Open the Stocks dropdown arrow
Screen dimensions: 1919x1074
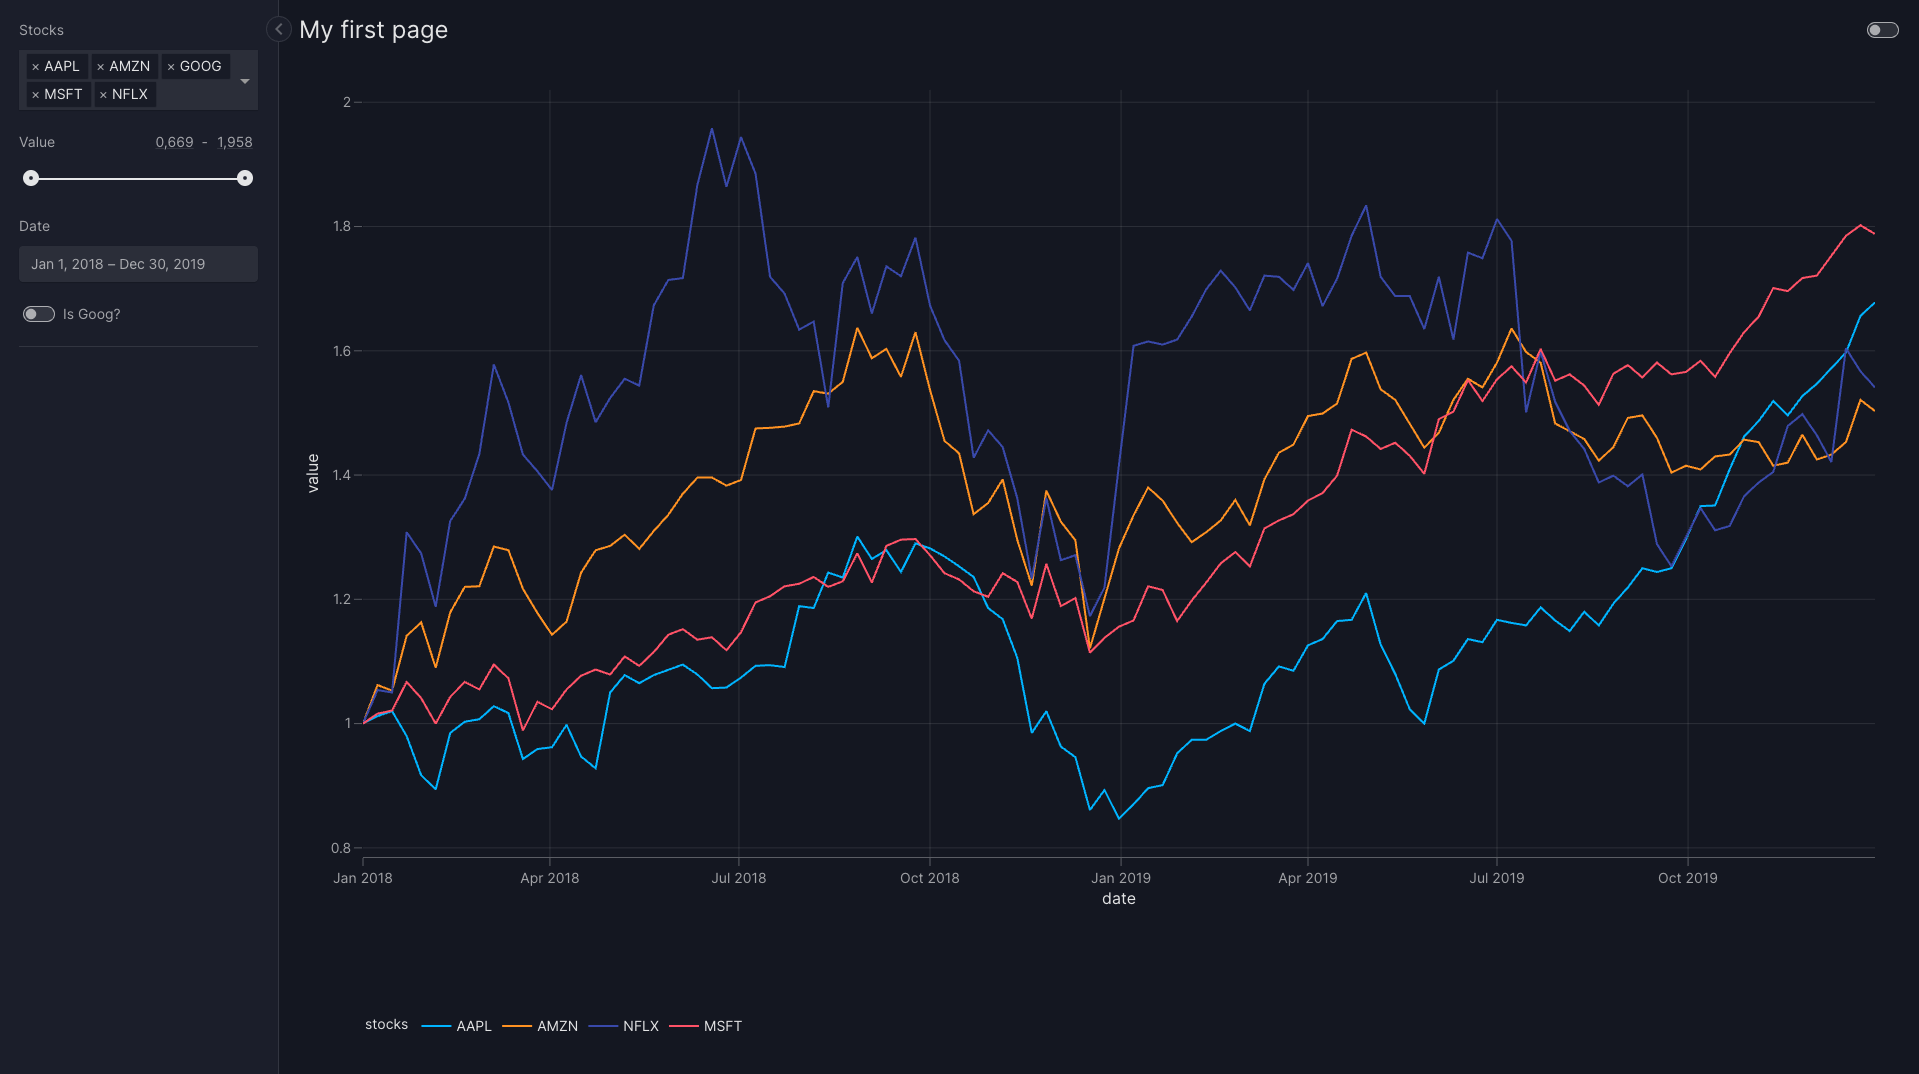(245, 81)
